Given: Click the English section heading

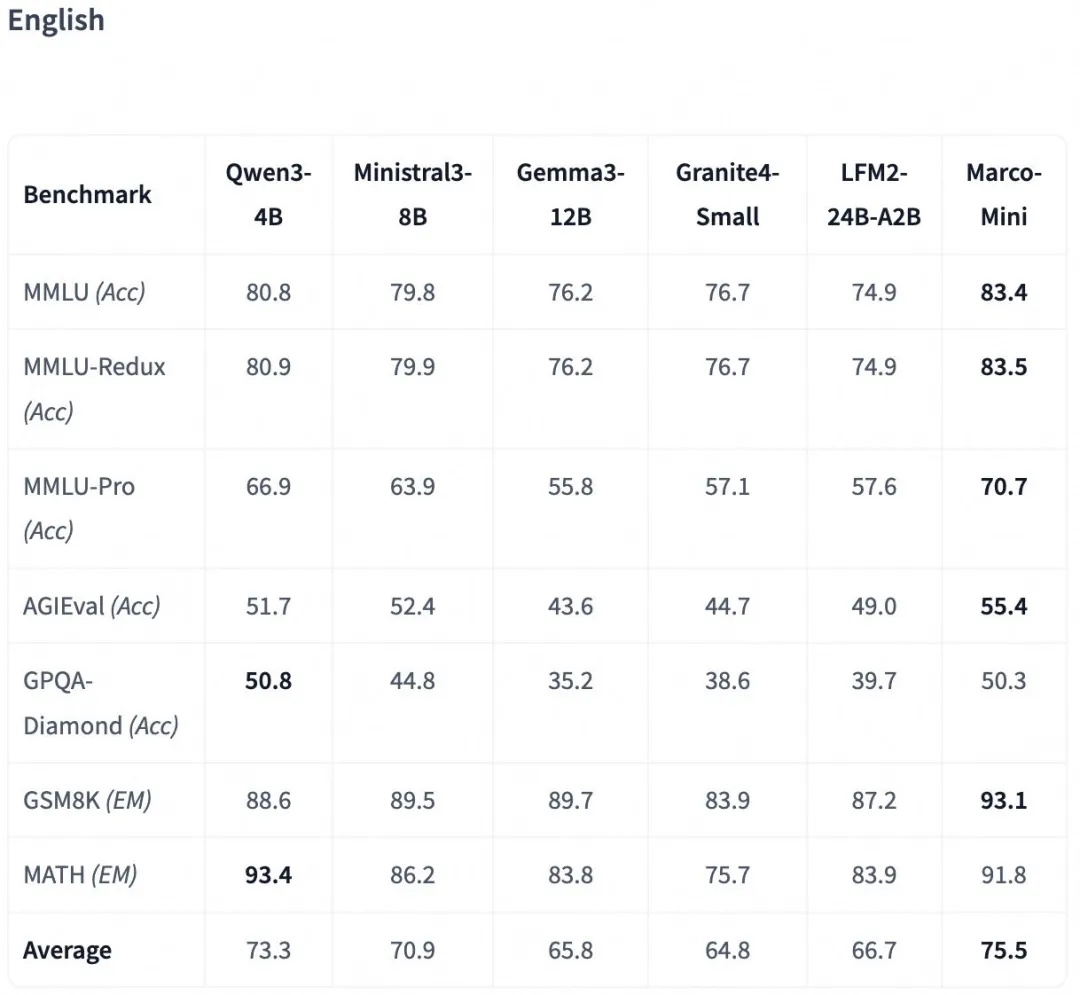Looking at the screenshot, I should [56, 21].
